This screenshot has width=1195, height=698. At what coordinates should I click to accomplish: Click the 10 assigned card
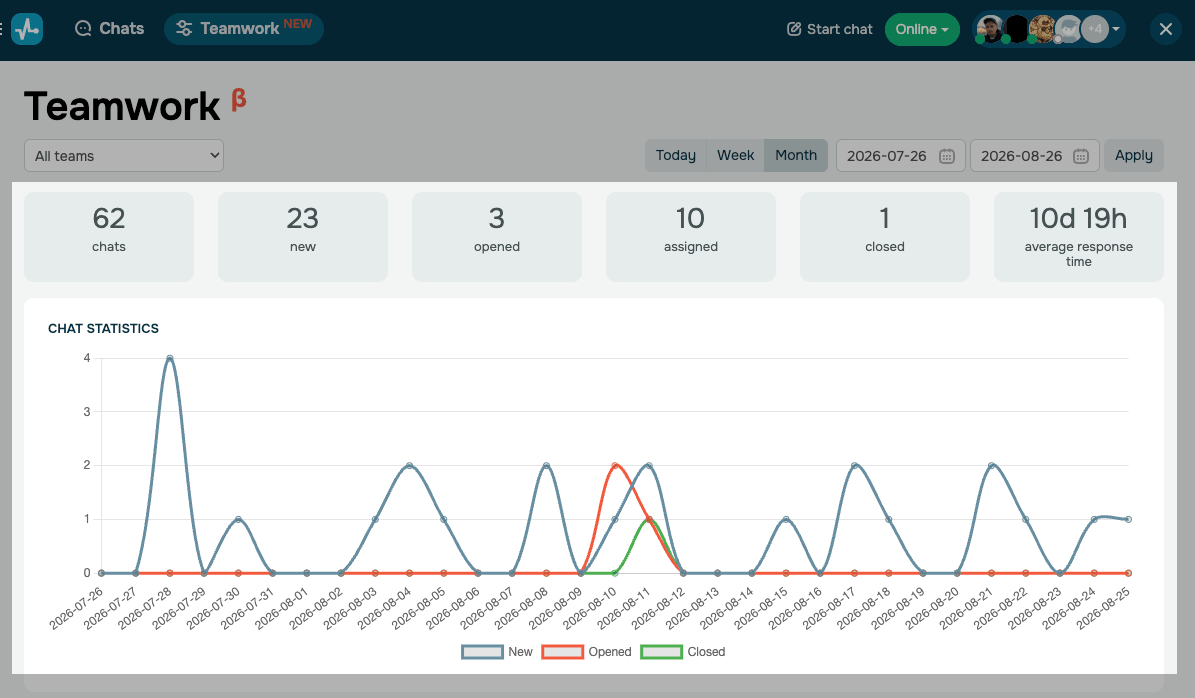690,236
